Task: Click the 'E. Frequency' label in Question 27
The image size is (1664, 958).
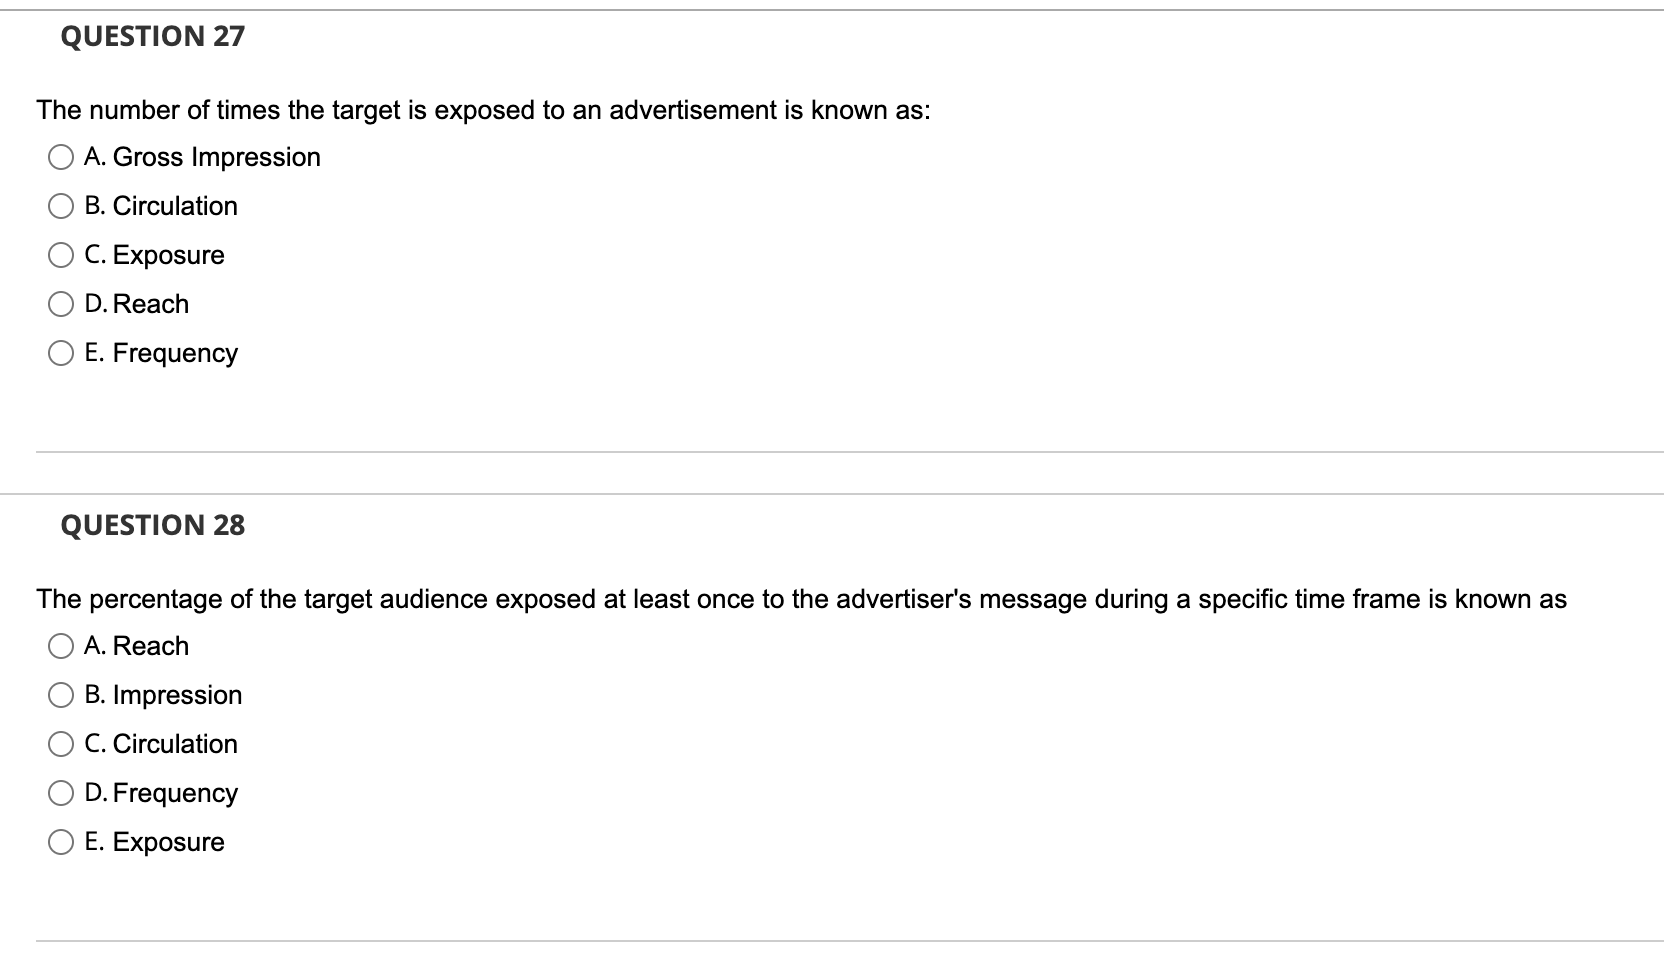Action: click(162, 353)
